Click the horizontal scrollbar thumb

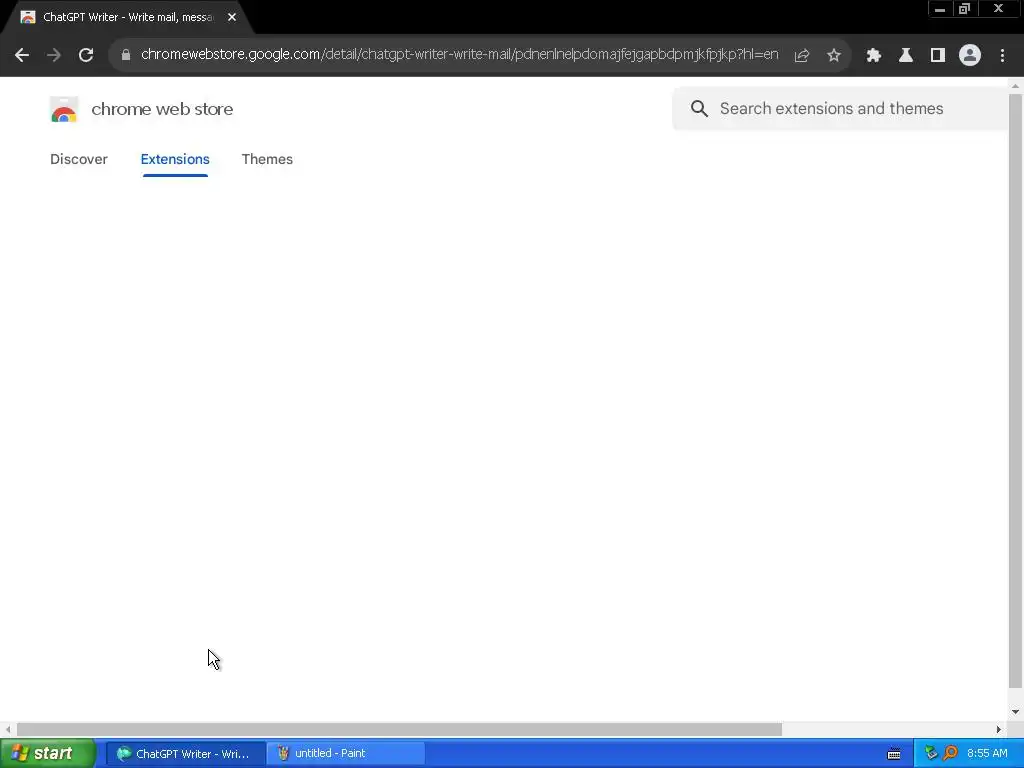[399, 729]
